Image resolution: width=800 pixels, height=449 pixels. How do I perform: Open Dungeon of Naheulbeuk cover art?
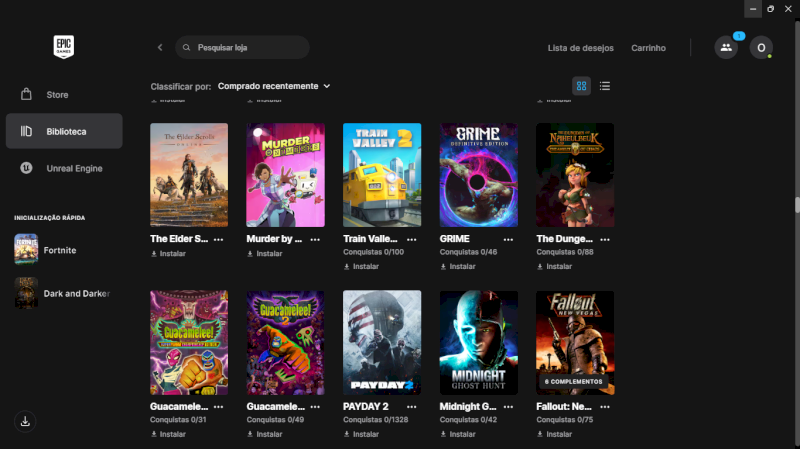(x=575, y=175)
